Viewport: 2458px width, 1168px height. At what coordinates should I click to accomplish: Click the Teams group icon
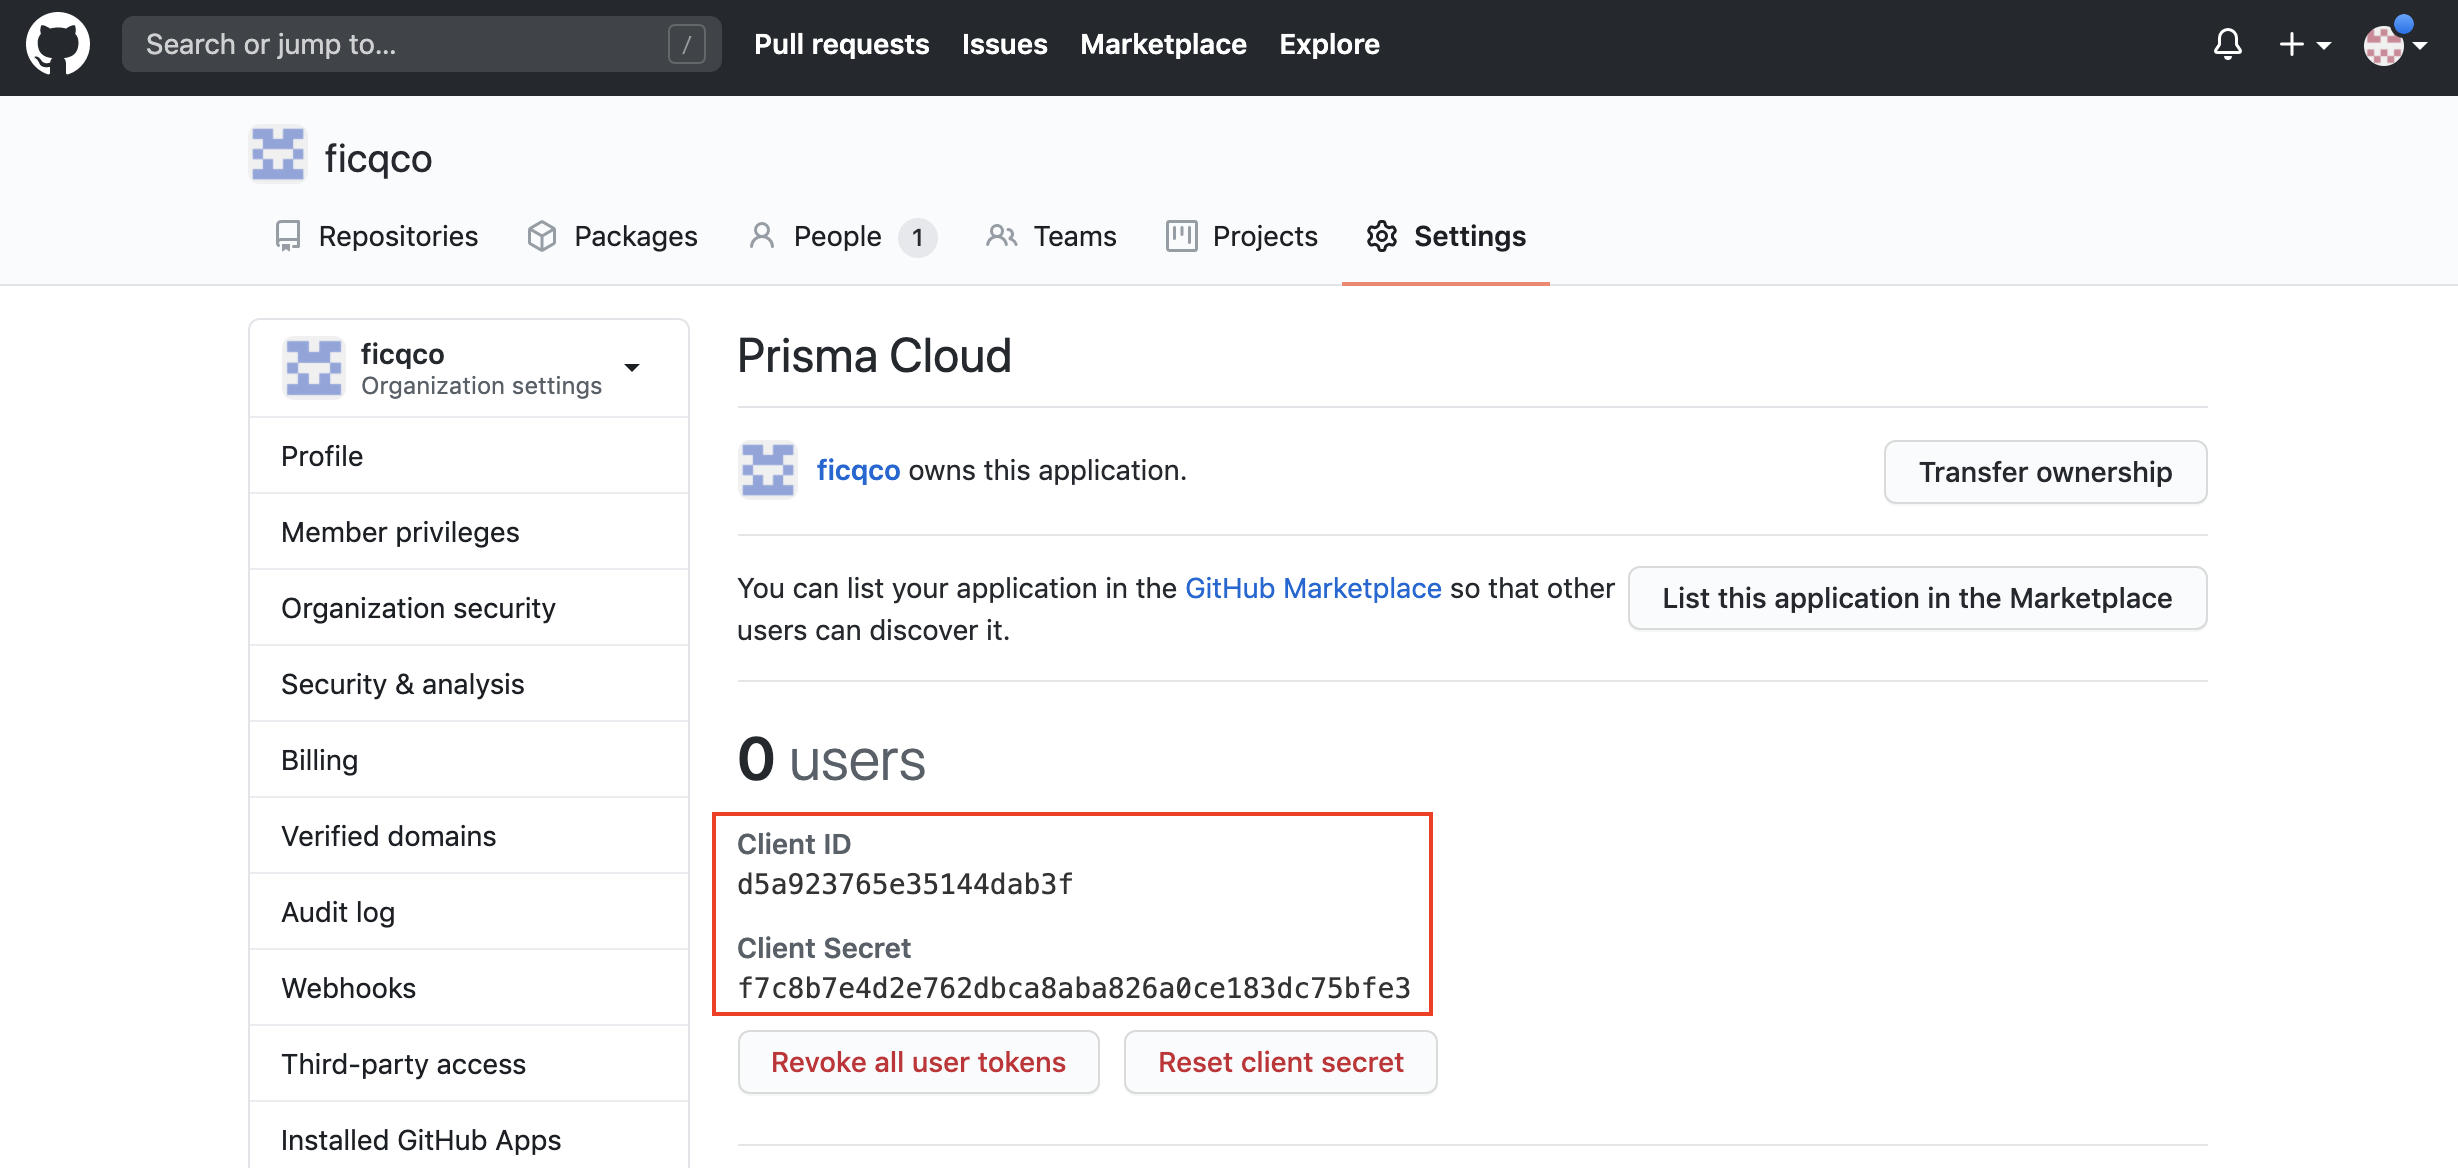tap(1002, 236)
